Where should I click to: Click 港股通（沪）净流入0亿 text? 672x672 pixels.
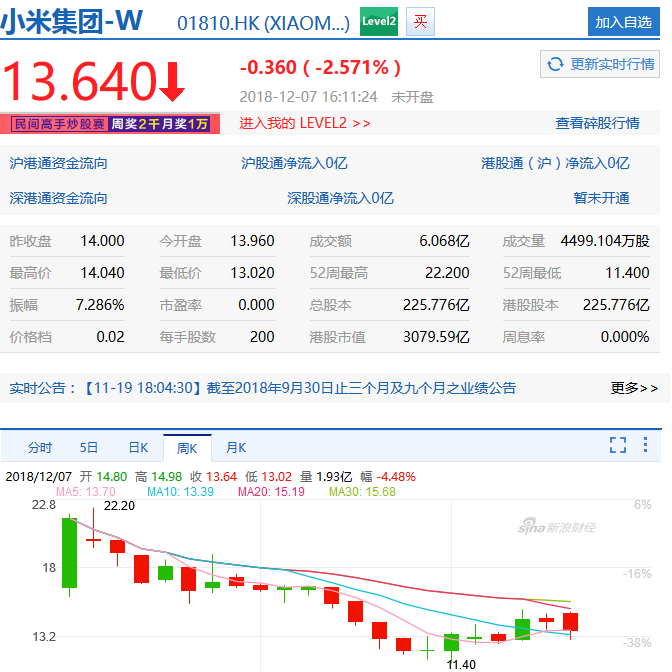[x=555, y=163]
